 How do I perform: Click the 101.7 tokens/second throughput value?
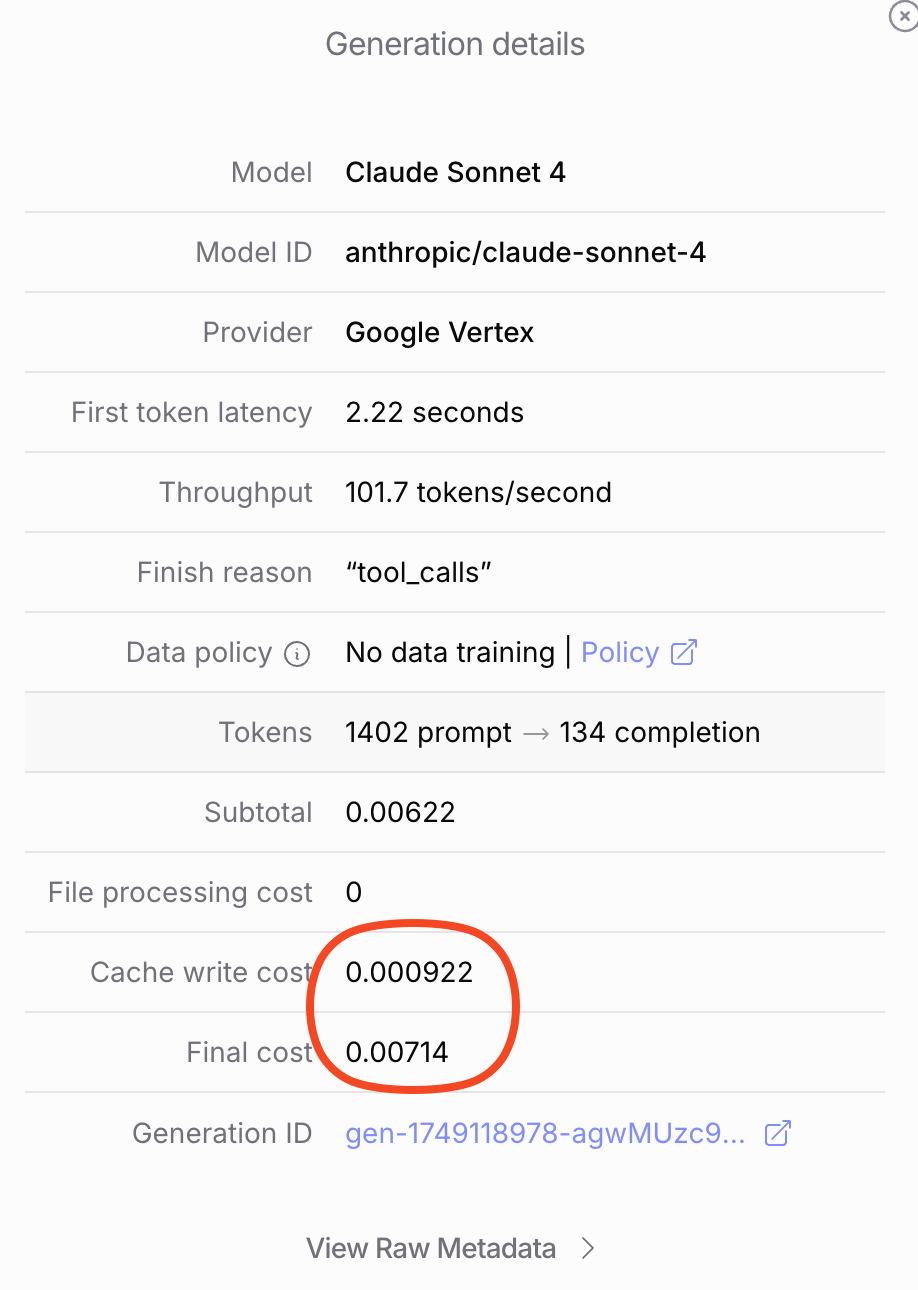(478, 493)
